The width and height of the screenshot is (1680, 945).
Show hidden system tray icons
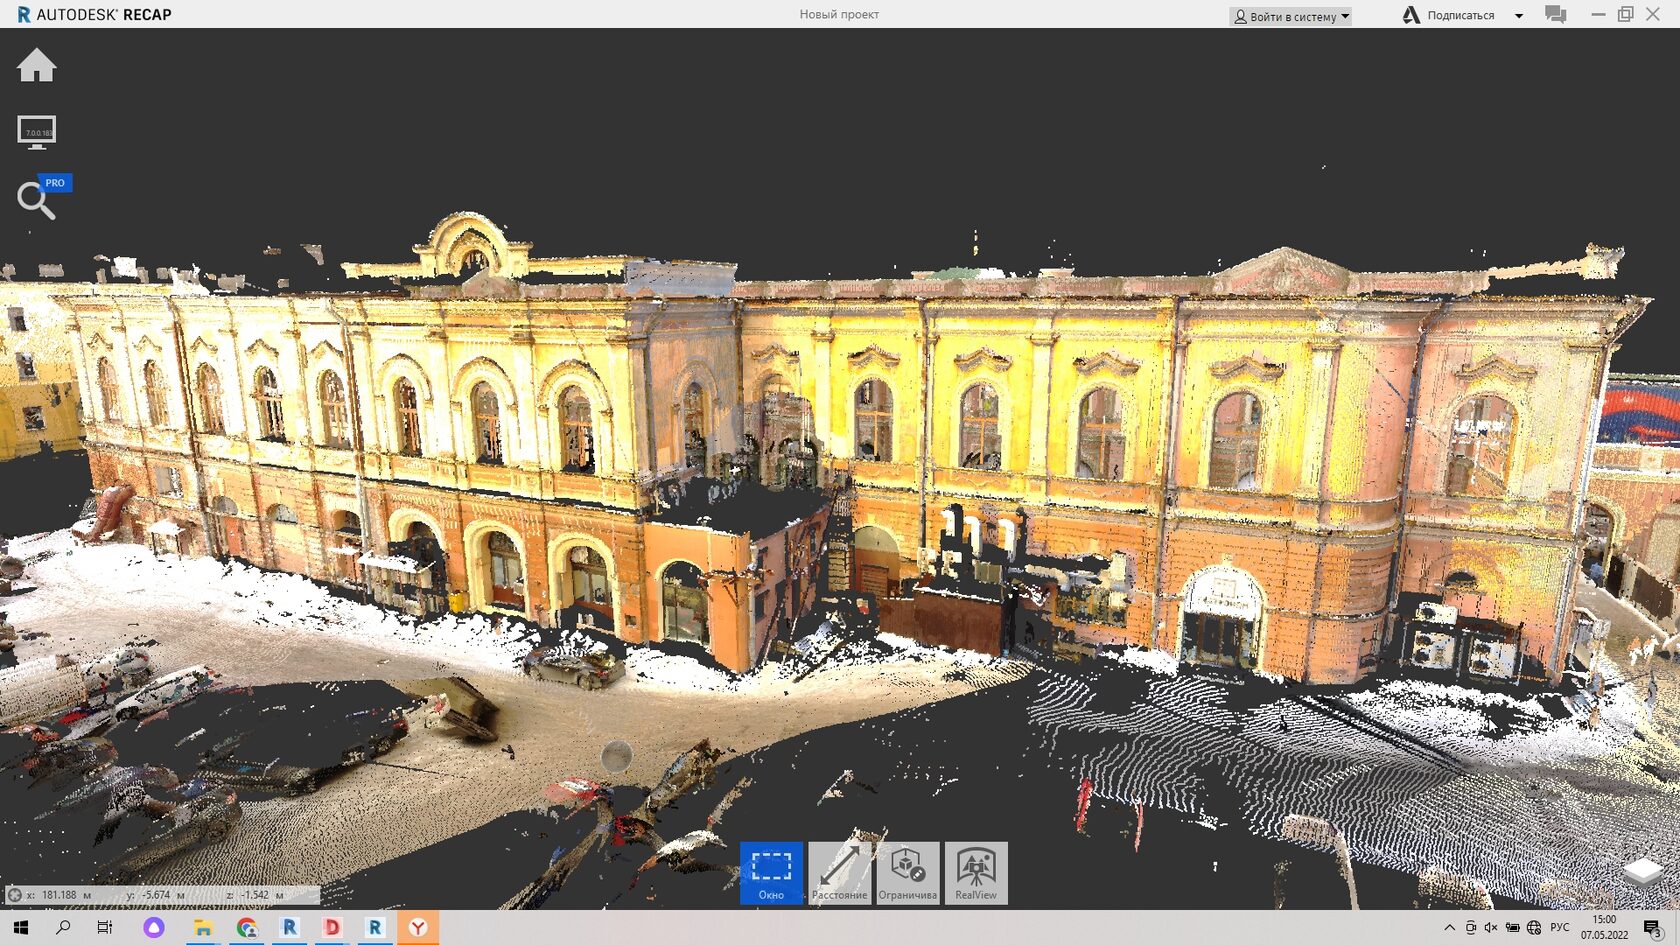tap(1449, 928)
